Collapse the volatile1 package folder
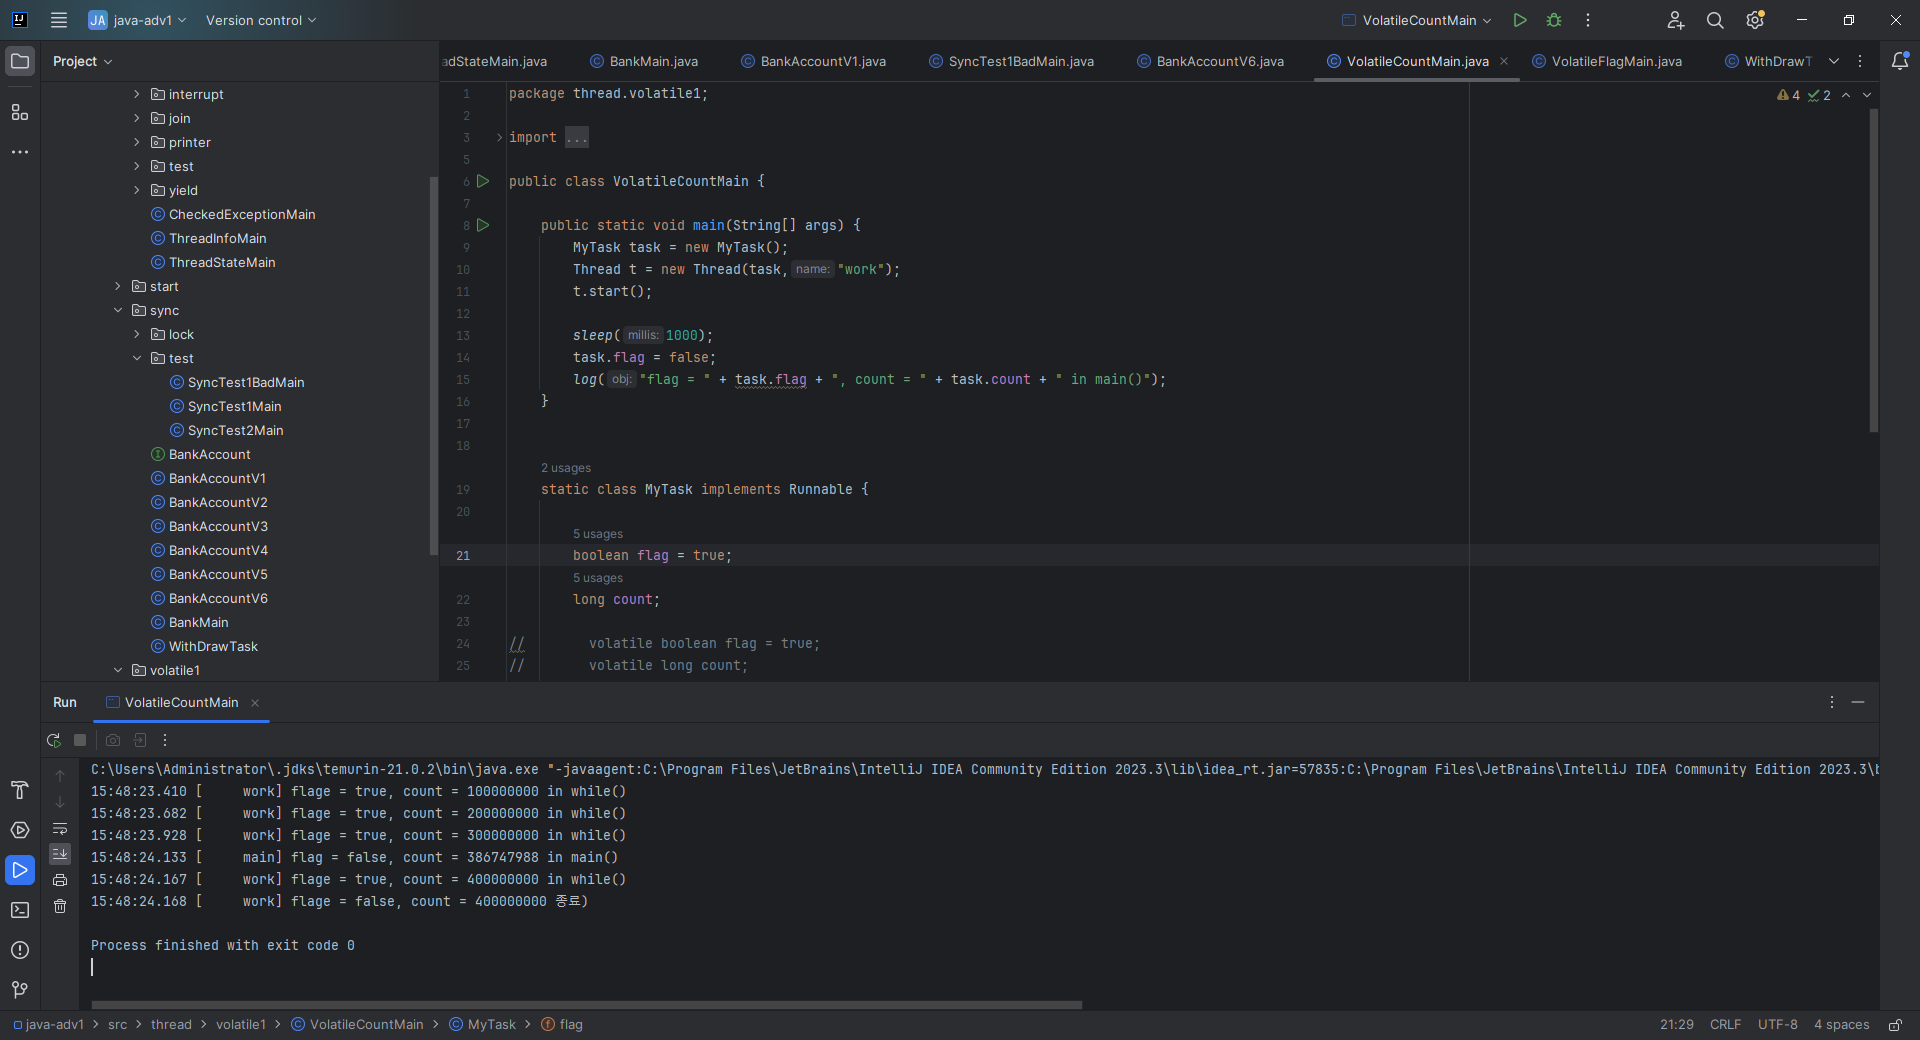The image size is (1920, 1040). tap(118, 670)
